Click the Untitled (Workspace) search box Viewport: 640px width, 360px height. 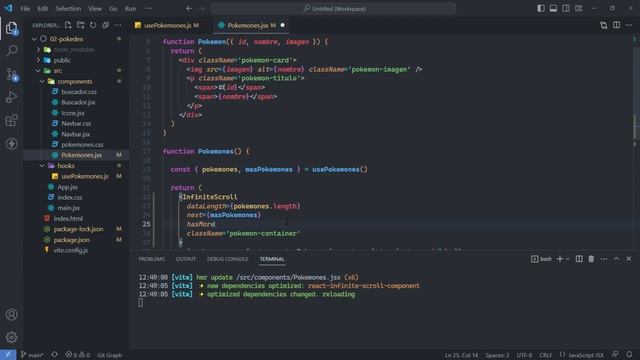[x=333, y=9]
